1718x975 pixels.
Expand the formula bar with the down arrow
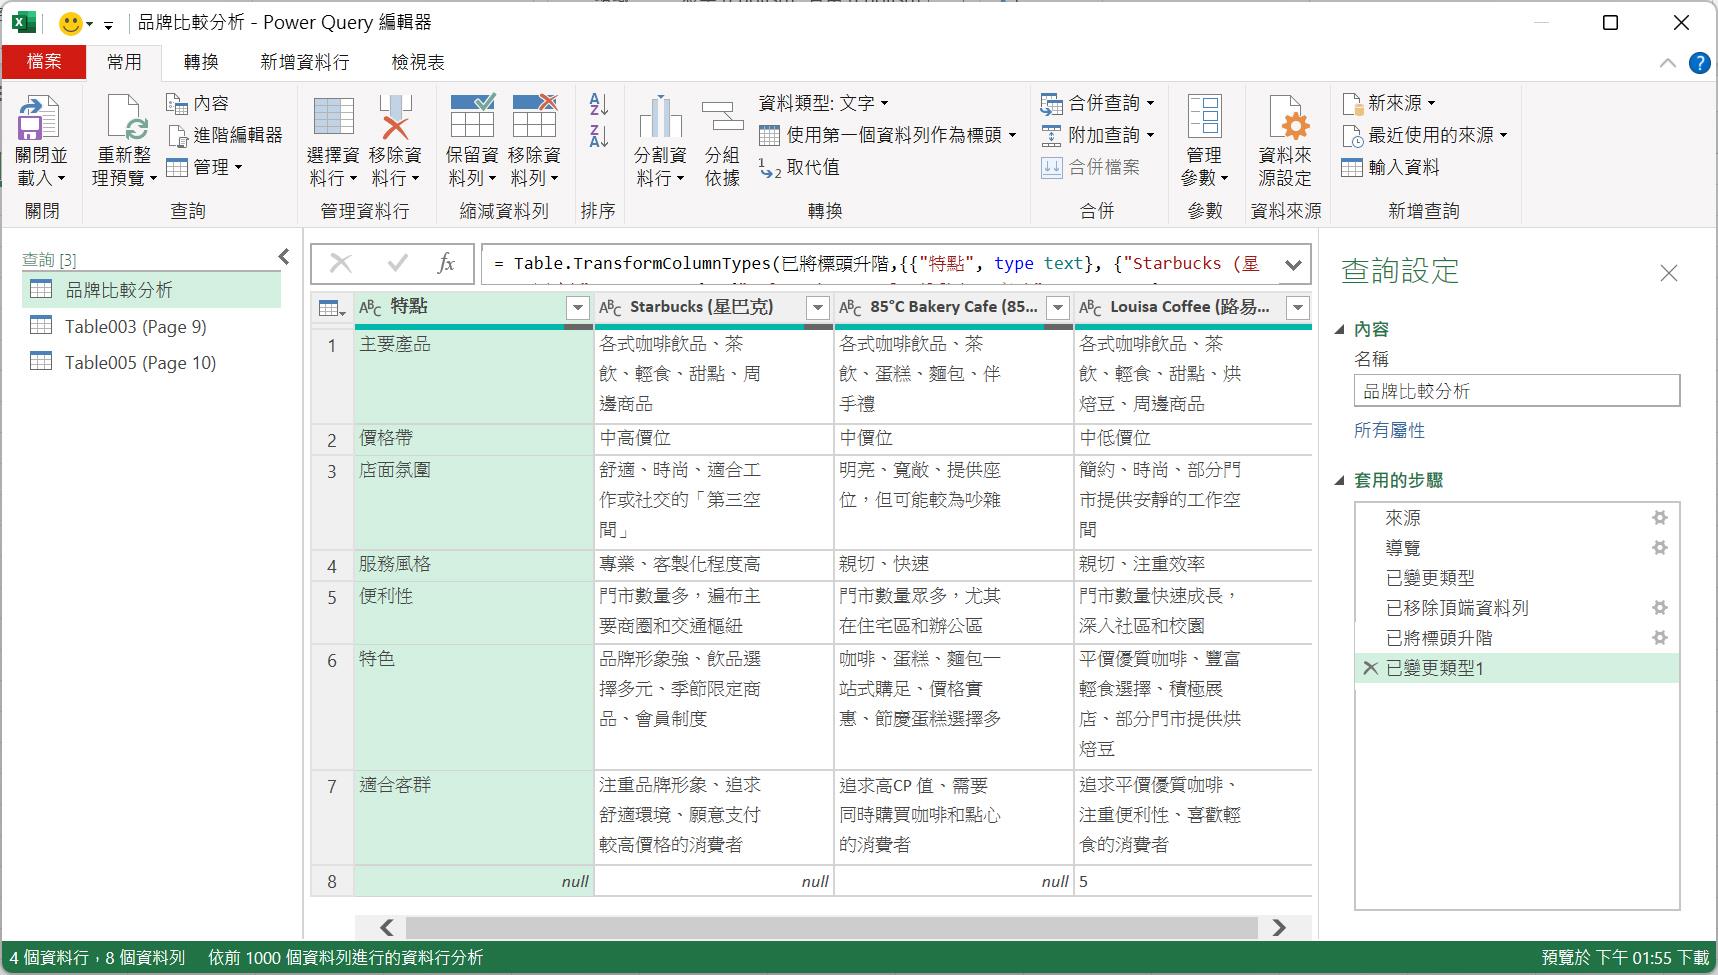pyautogui.click(x=1293, y=265)
